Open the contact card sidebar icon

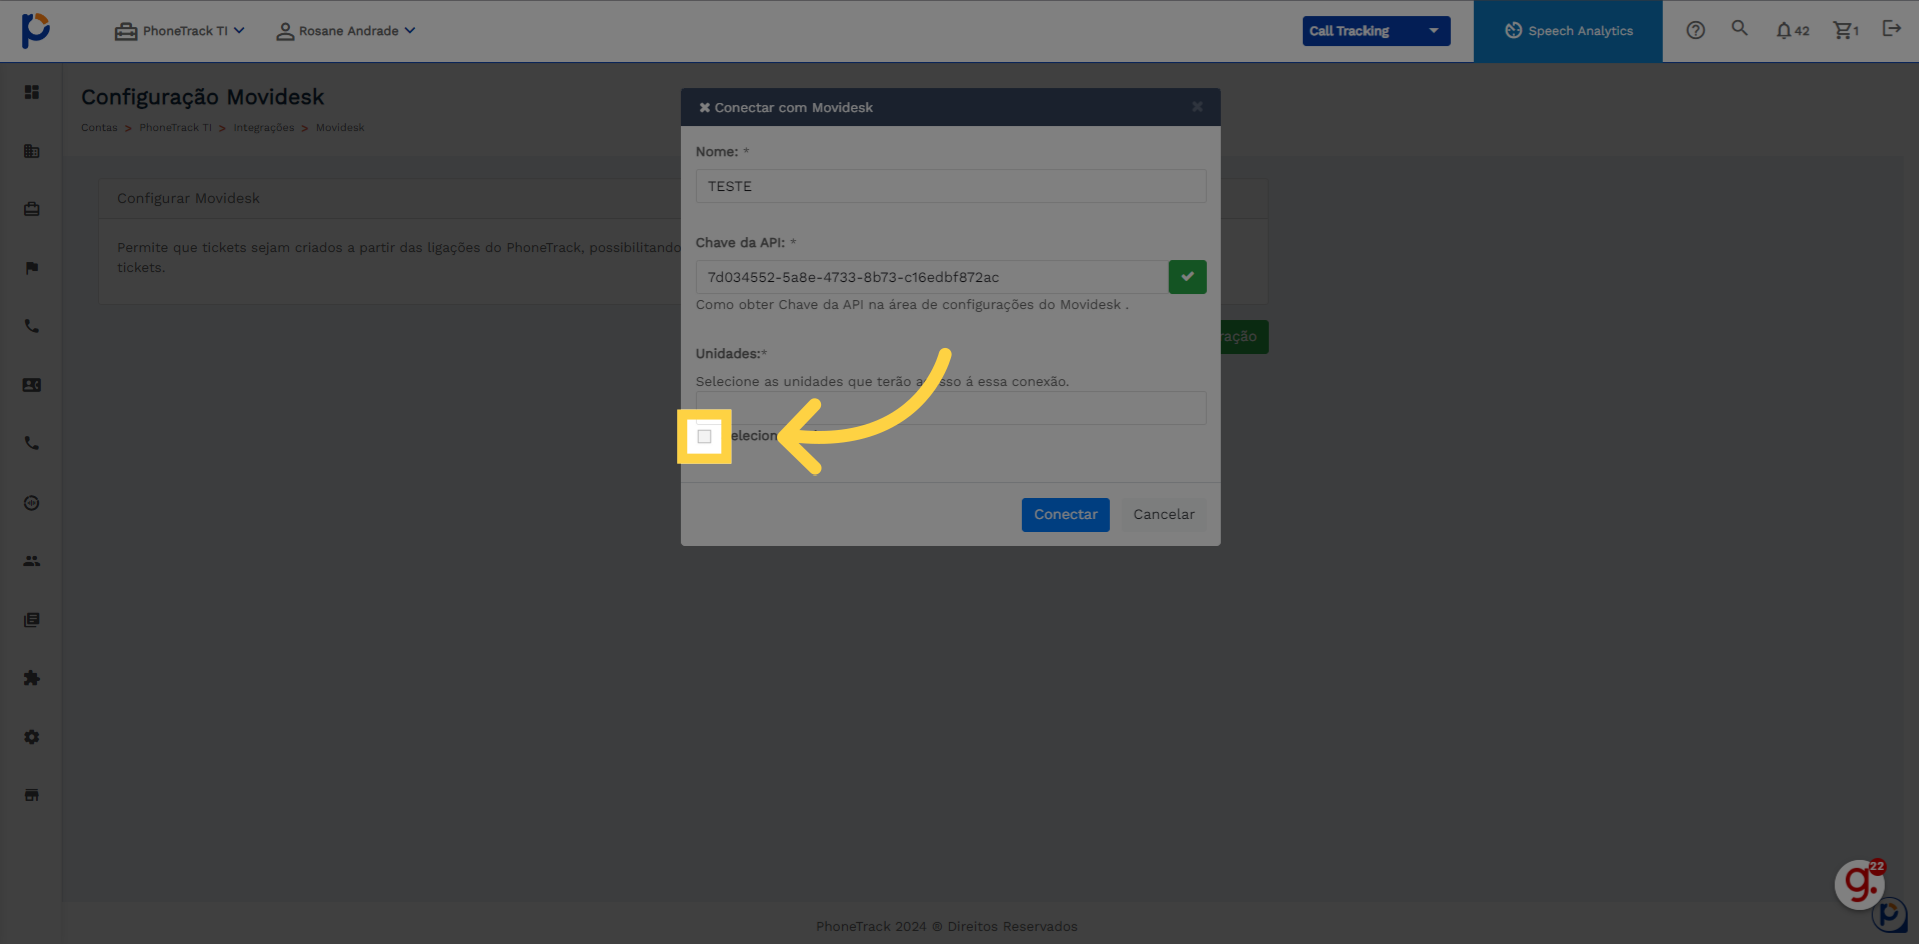(x=32, y=385)
